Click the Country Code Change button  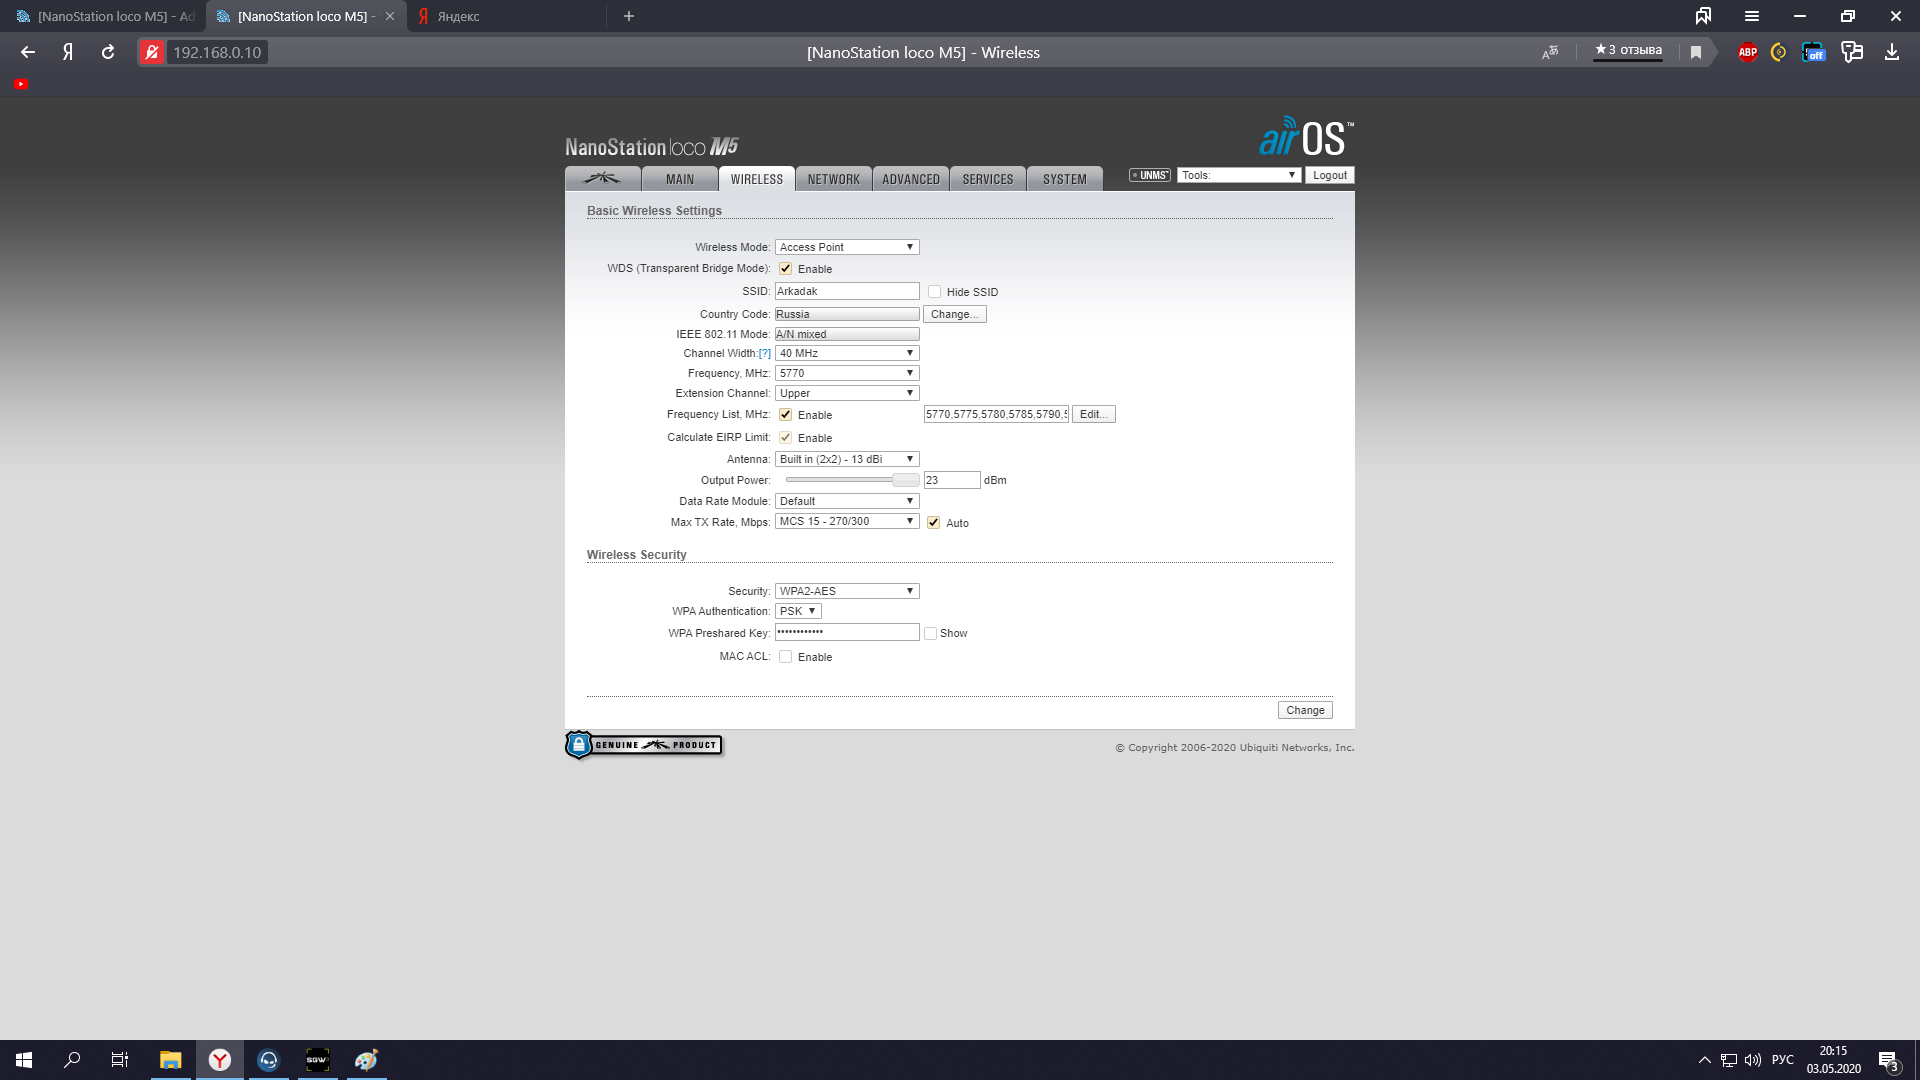(955, 314)
